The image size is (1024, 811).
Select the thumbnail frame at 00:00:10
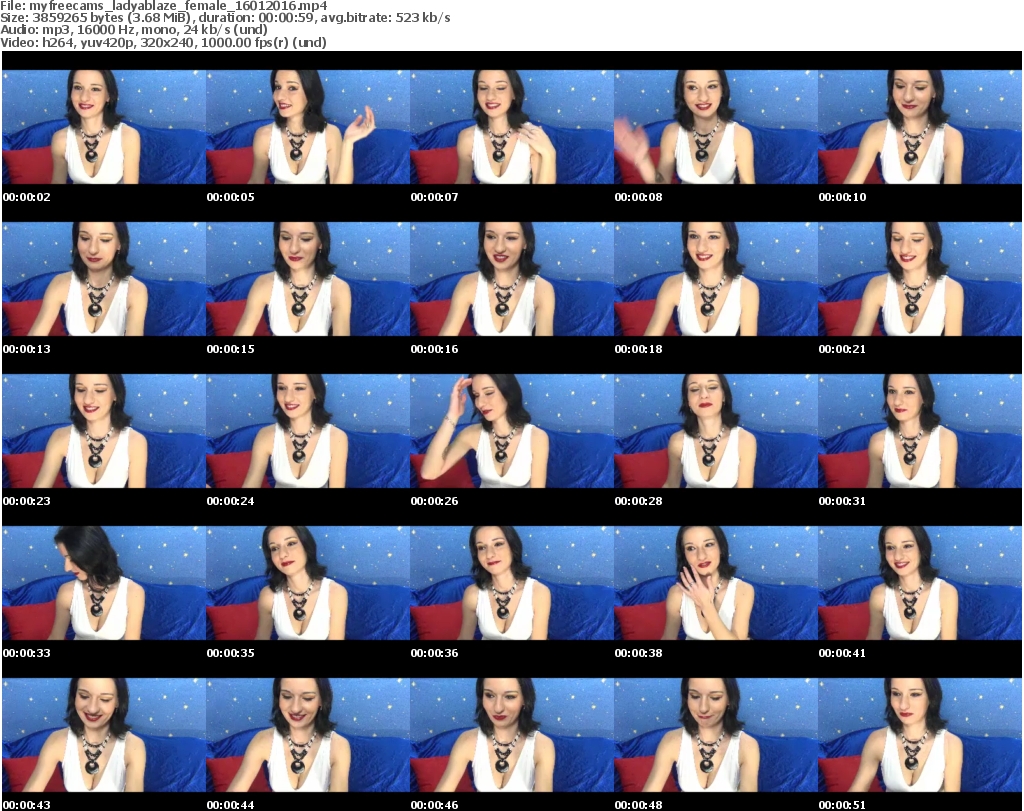tap(920, 127)
